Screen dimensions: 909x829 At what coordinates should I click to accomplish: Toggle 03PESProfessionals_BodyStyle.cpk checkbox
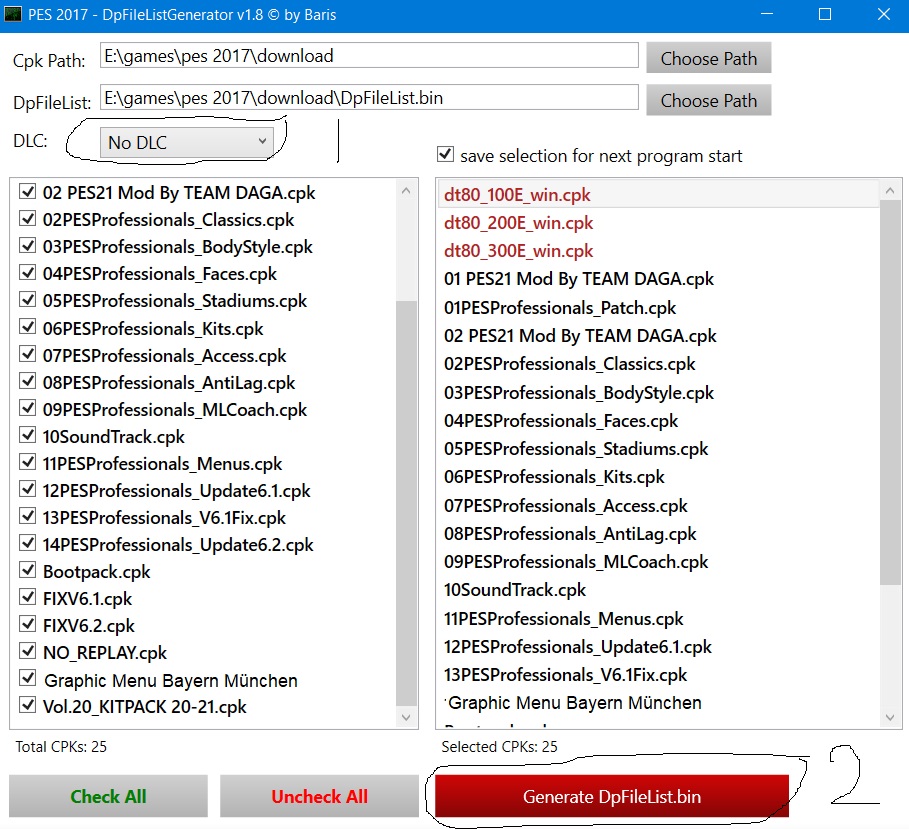[x=27, y=245]
